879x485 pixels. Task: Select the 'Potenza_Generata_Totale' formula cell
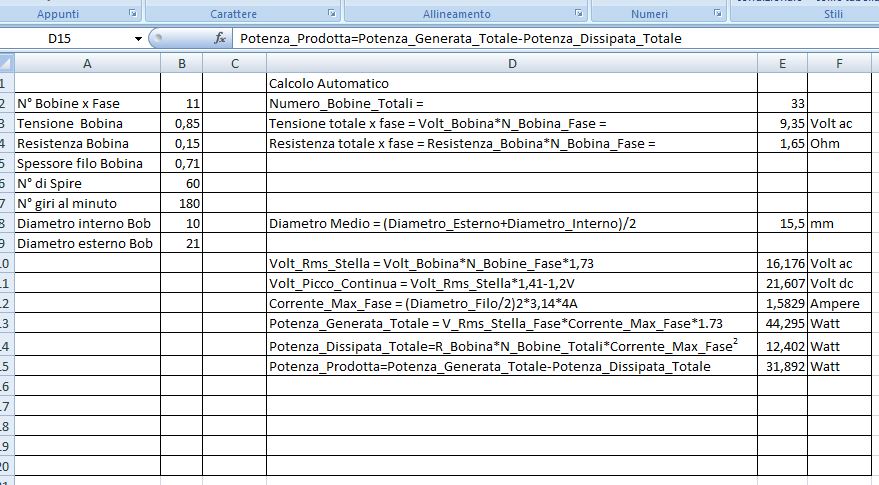512,324
